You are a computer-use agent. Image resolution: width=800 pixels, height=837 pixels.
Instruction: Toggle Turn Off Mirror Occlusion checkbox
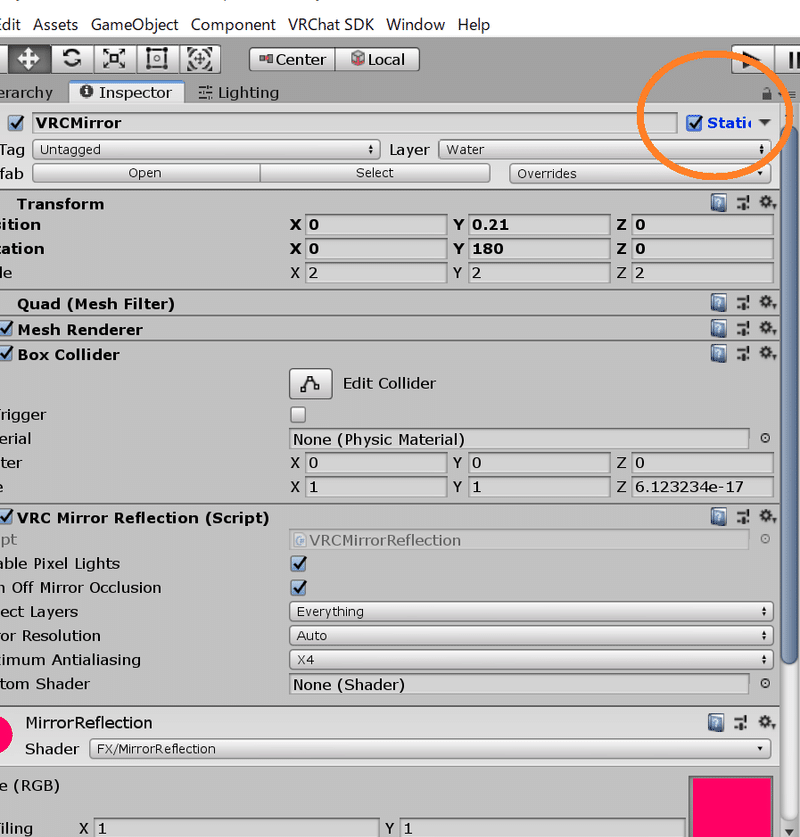(298, 587)
